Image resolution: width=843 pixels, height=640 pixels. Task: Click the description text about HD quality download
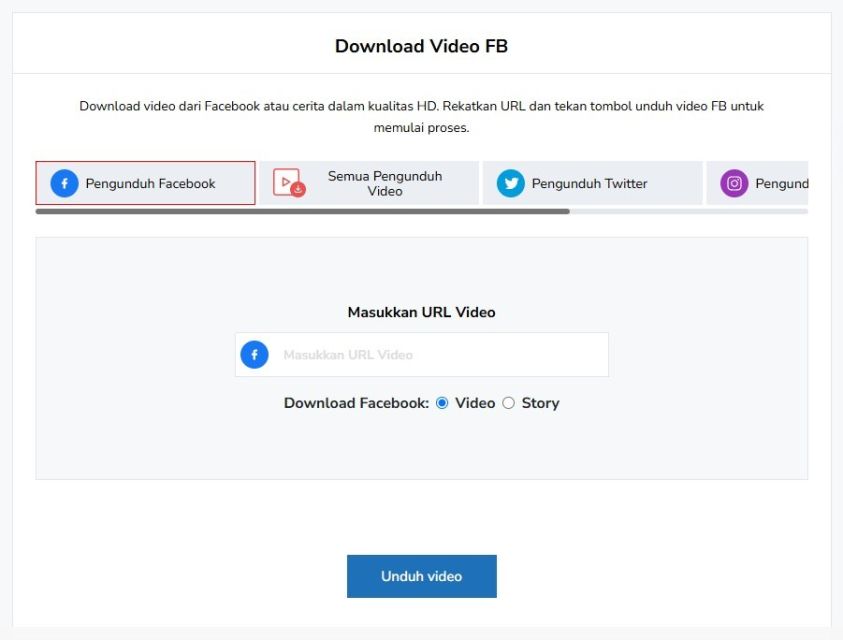click(422, 117)
